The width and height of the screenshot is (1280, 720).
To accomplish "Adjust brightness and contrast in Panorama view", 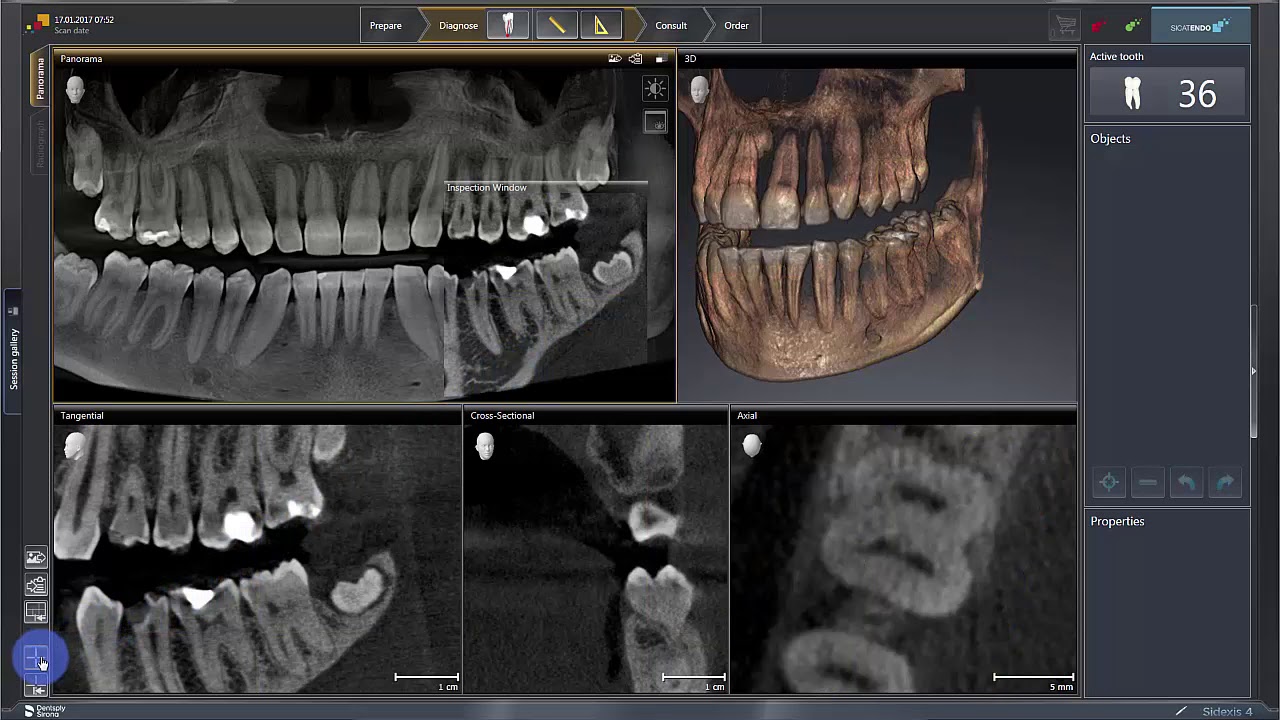I will pyautogui.click(x=655, y=89).
